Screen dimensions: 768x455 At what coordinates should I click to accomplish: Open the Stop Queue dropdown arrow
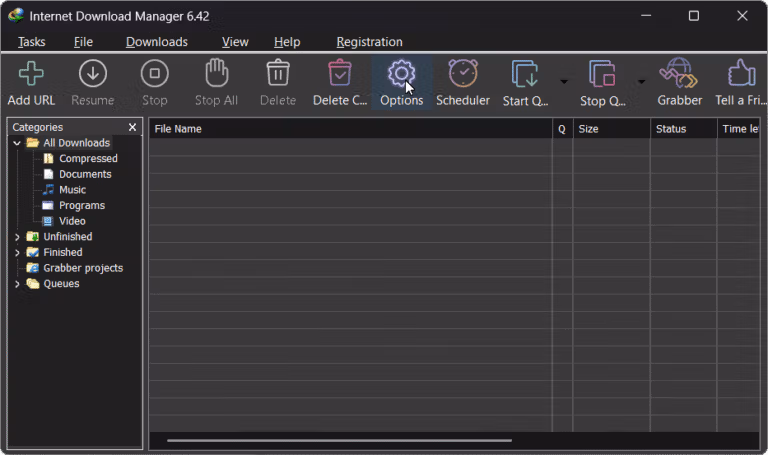point(641,82)
